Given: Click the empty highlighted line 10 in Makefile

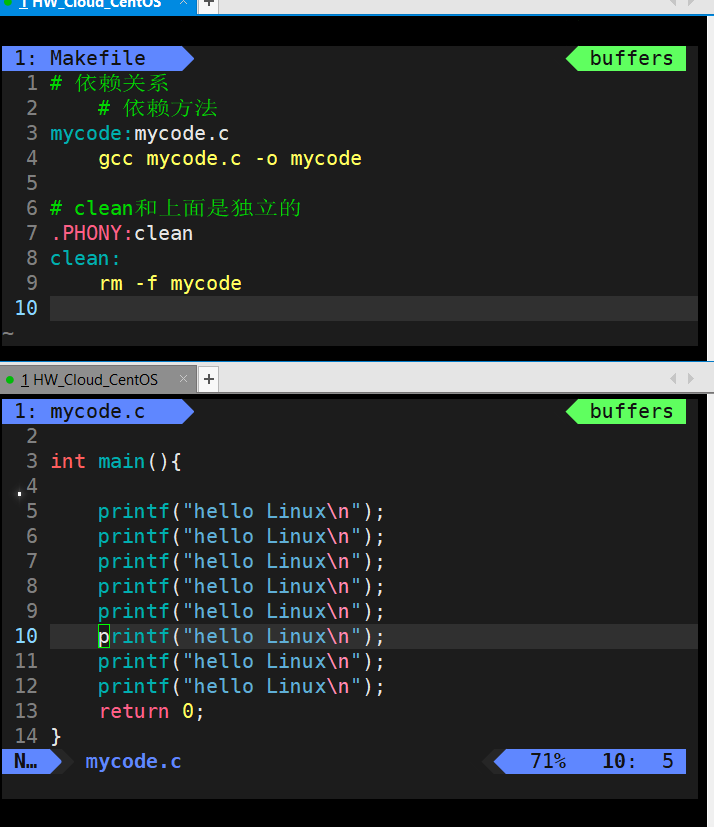Looking at the screenshot, I should point(373,308).
